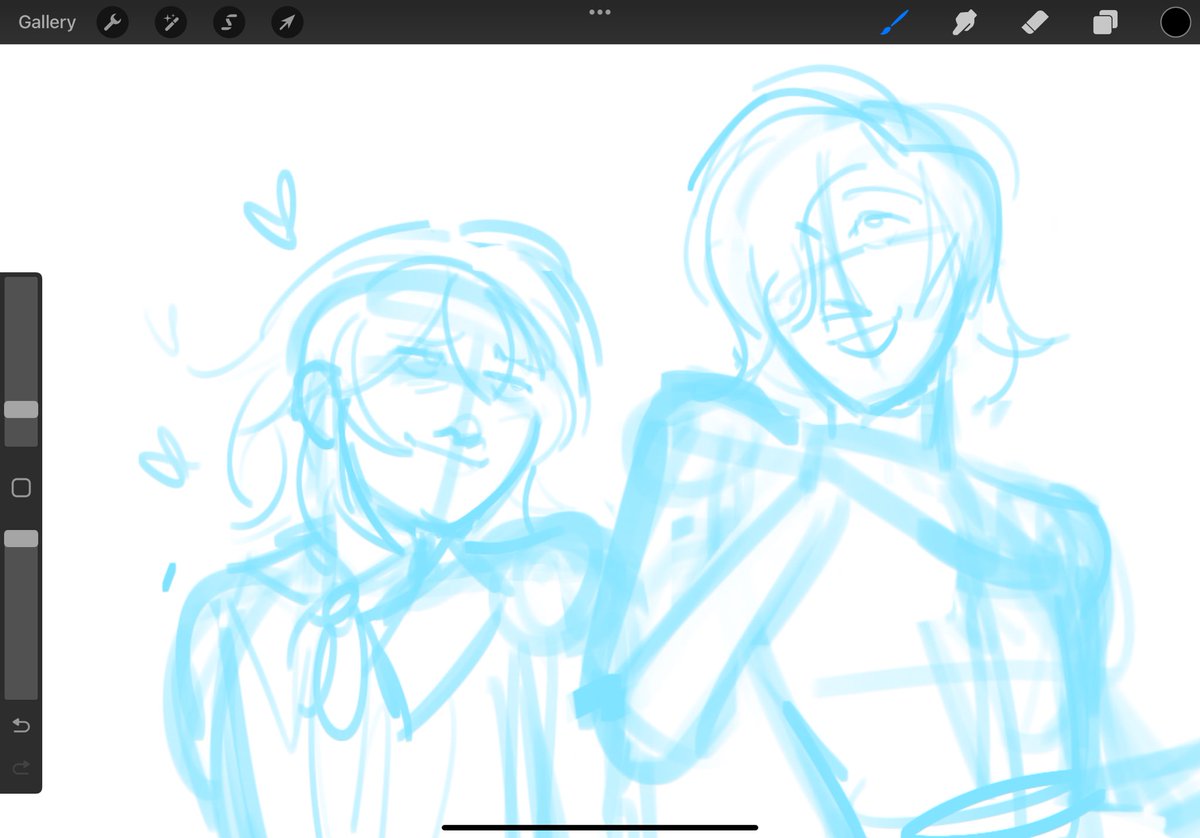The width and height of the screenshot is (1200, 838).
Task: Tap the three-dot multitasking indicator at top
Action: pos(600,12)
